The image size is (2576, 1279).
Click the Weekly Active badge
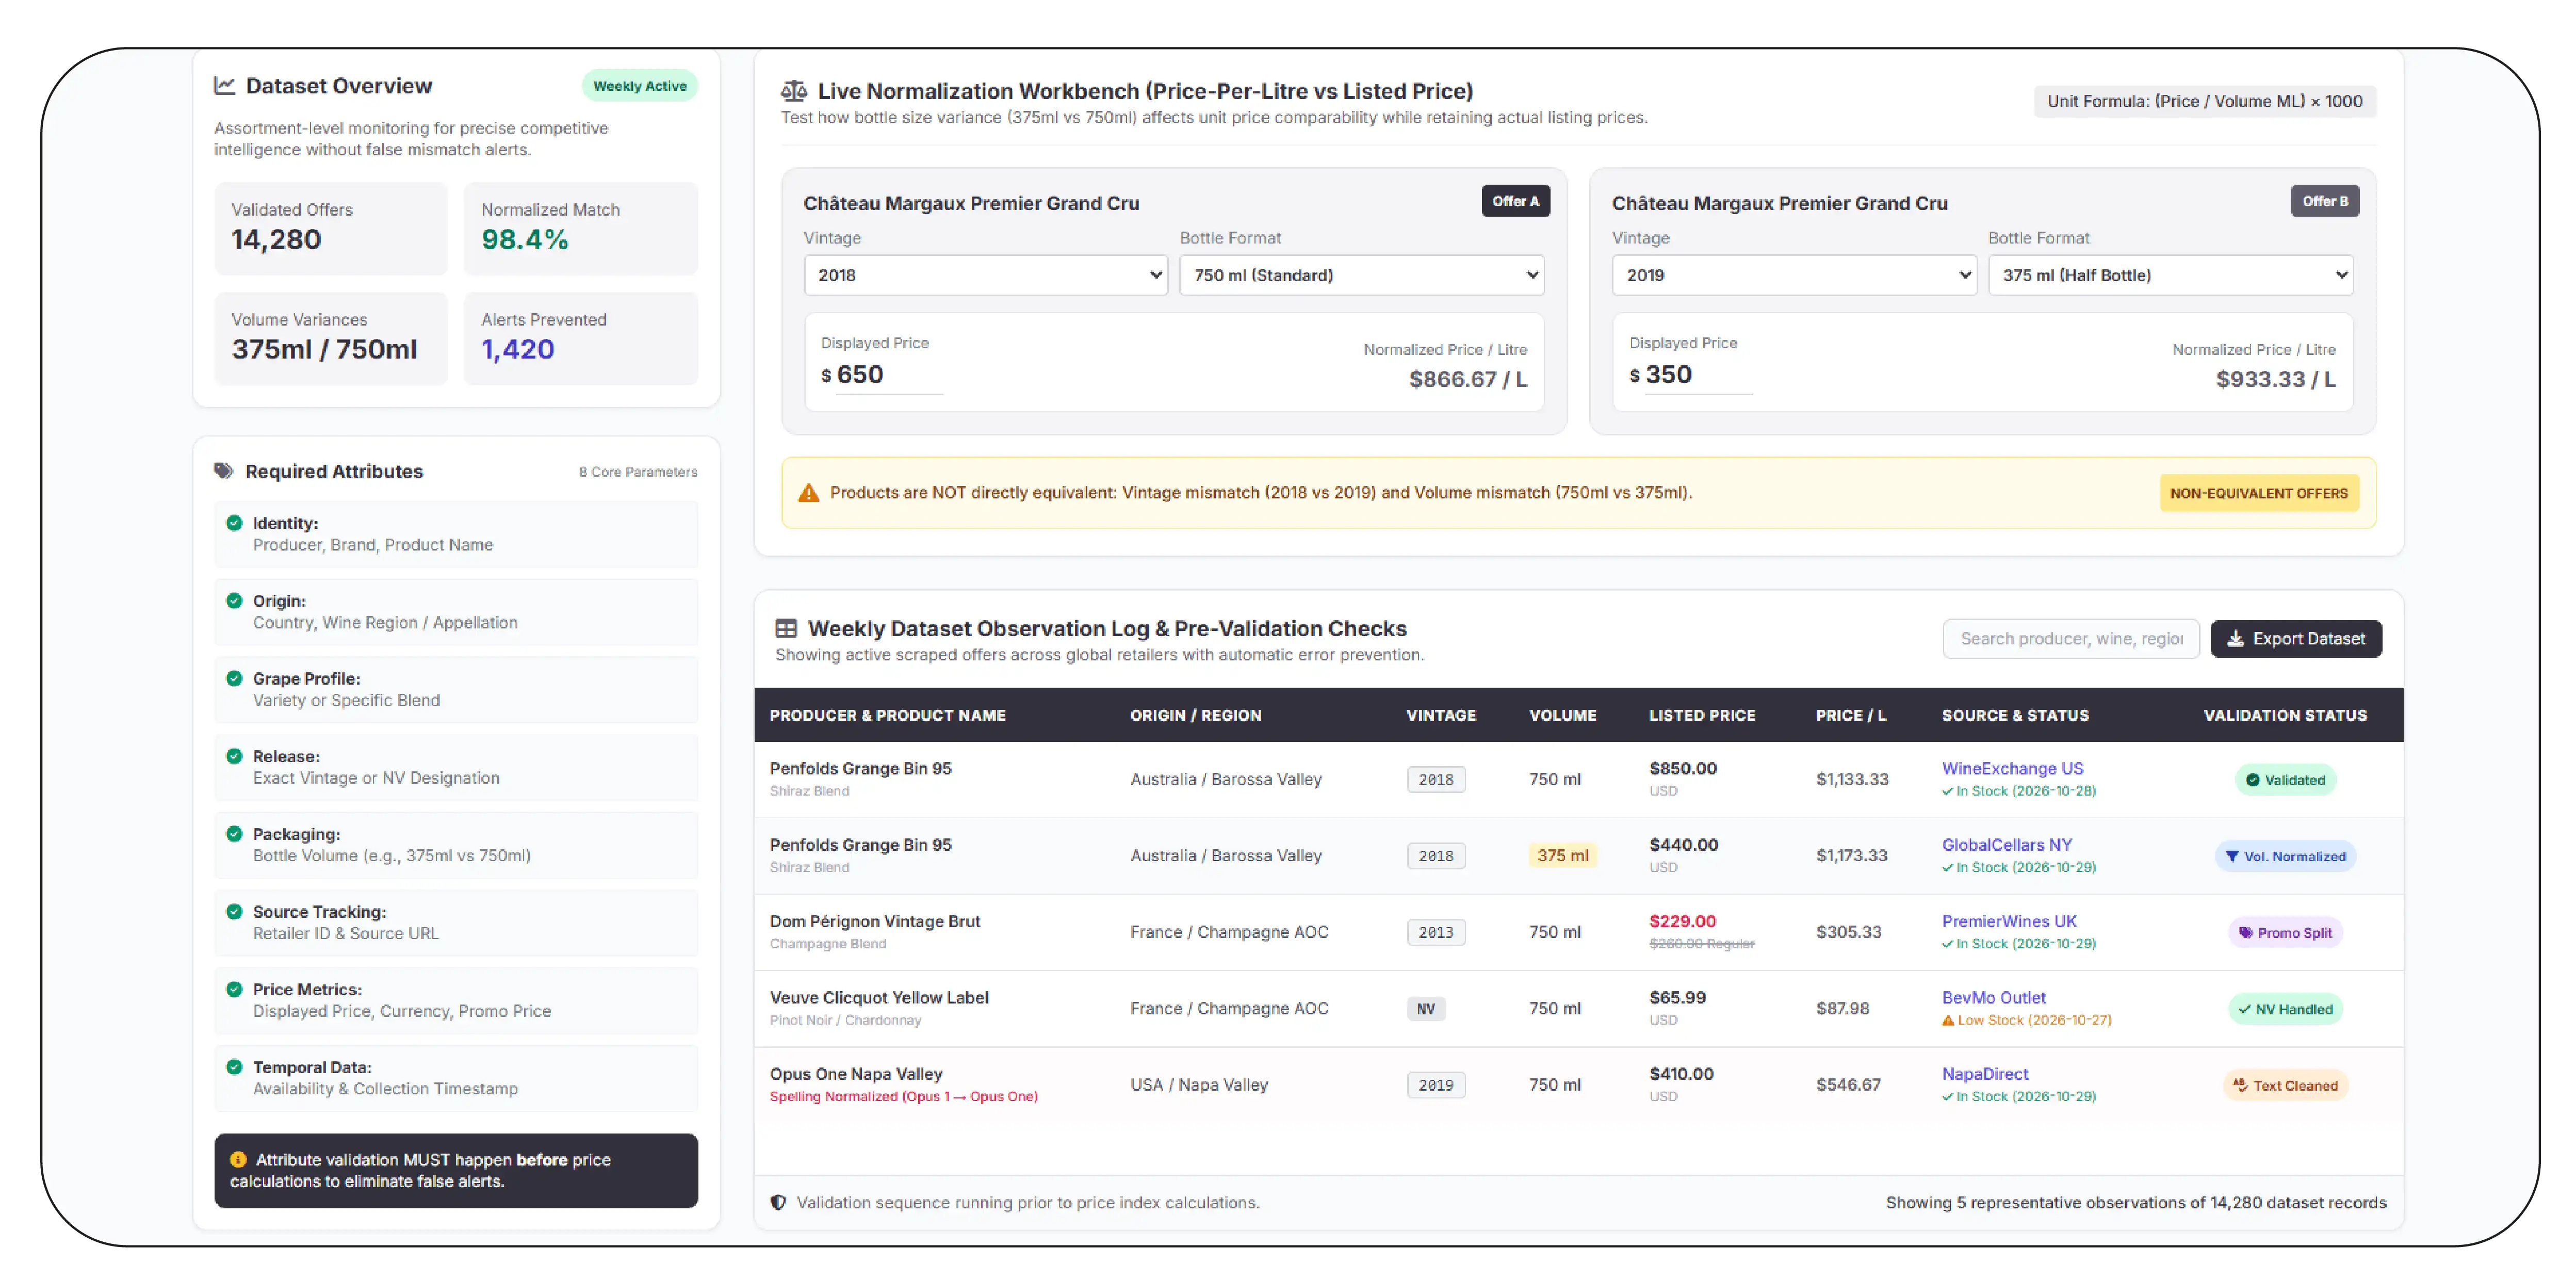[639, 86]
